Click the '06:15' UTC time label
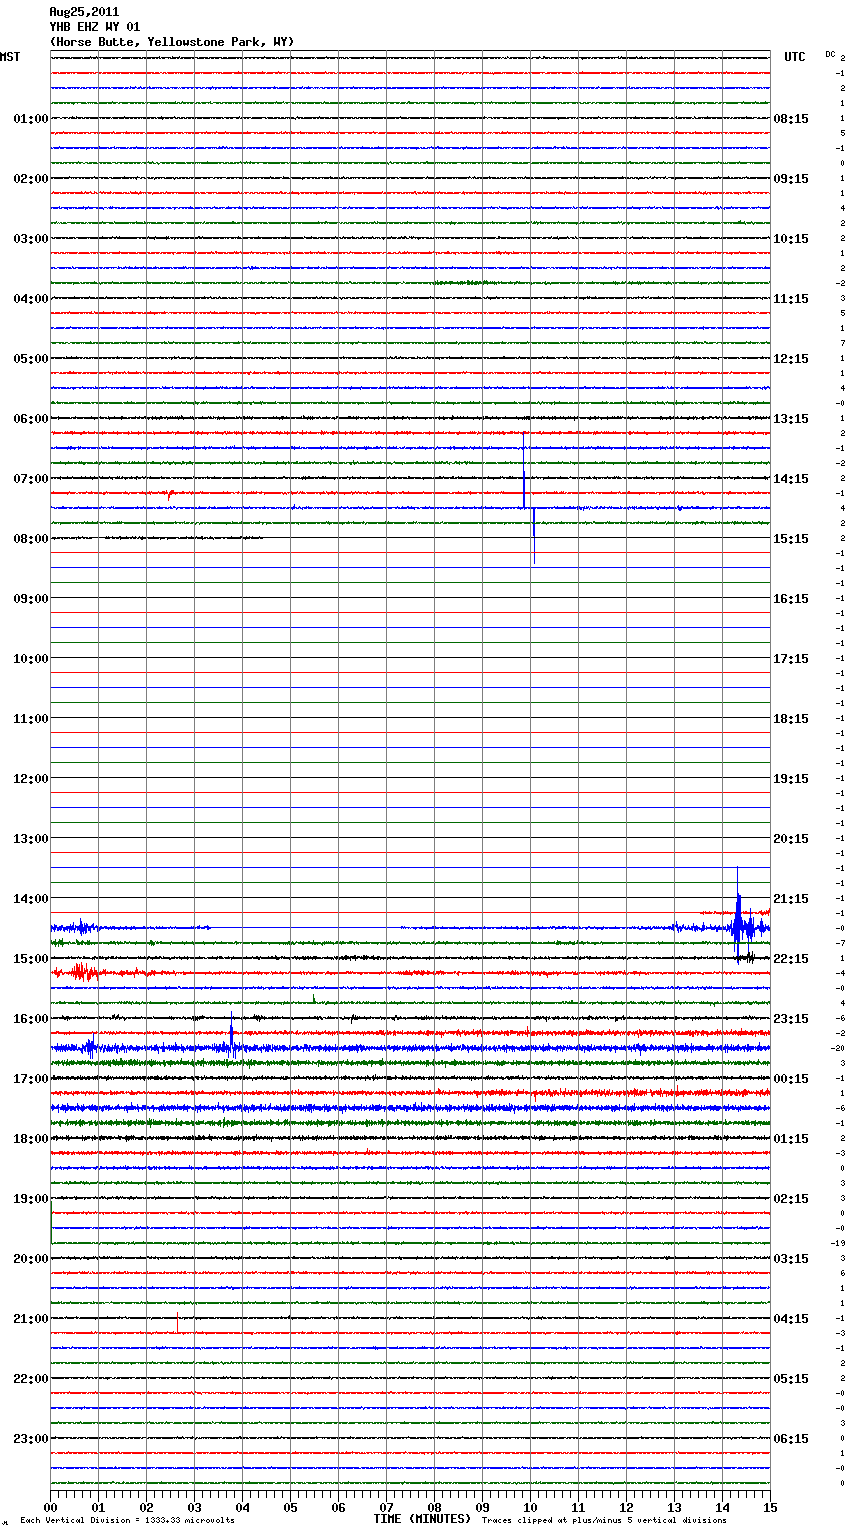This screenshot has height=1534, width=850. [x=791, y=1439]
